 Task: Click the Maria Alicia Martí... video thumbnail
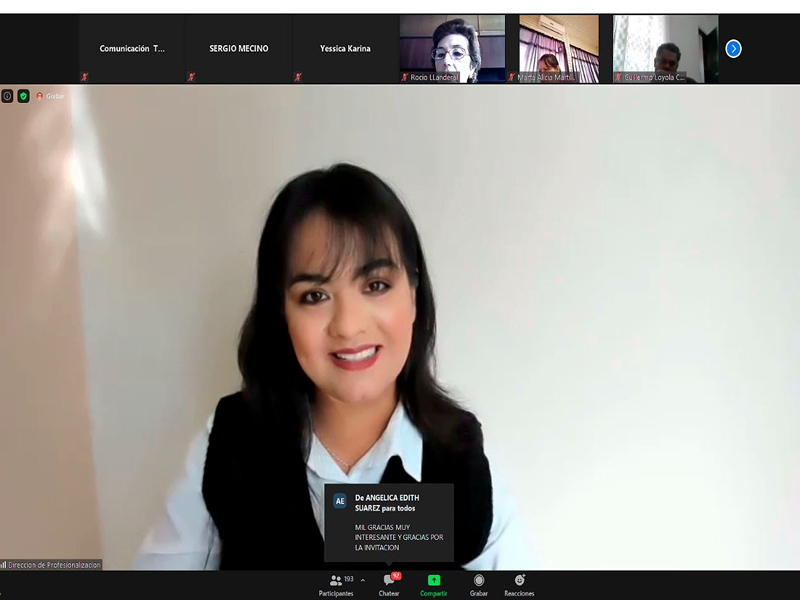click(x=558, y=48)
